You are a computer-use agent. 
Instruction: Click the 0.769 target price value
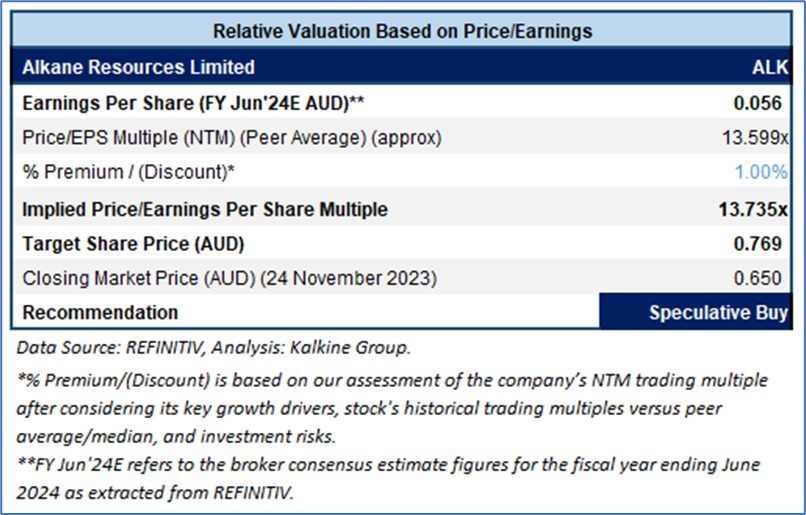[766, 243]
